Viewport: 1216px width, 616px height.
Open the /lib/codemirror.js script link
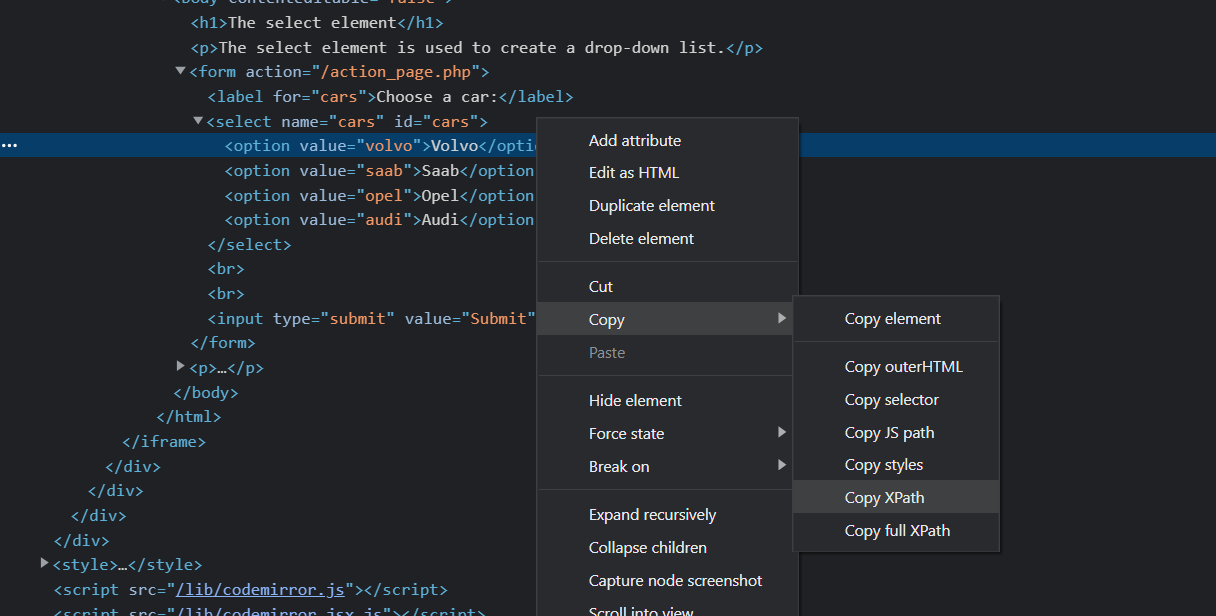point(261,590)
